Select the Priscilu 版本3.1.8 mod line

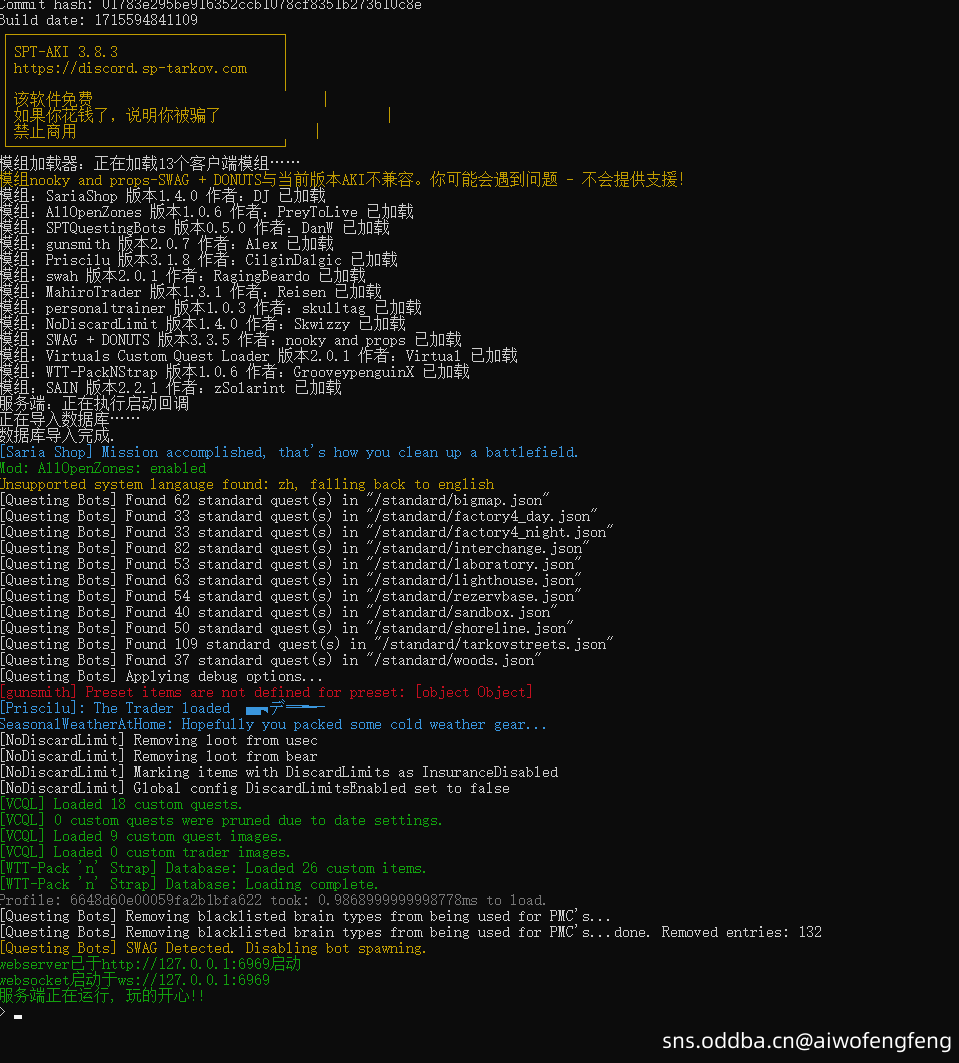199,260
